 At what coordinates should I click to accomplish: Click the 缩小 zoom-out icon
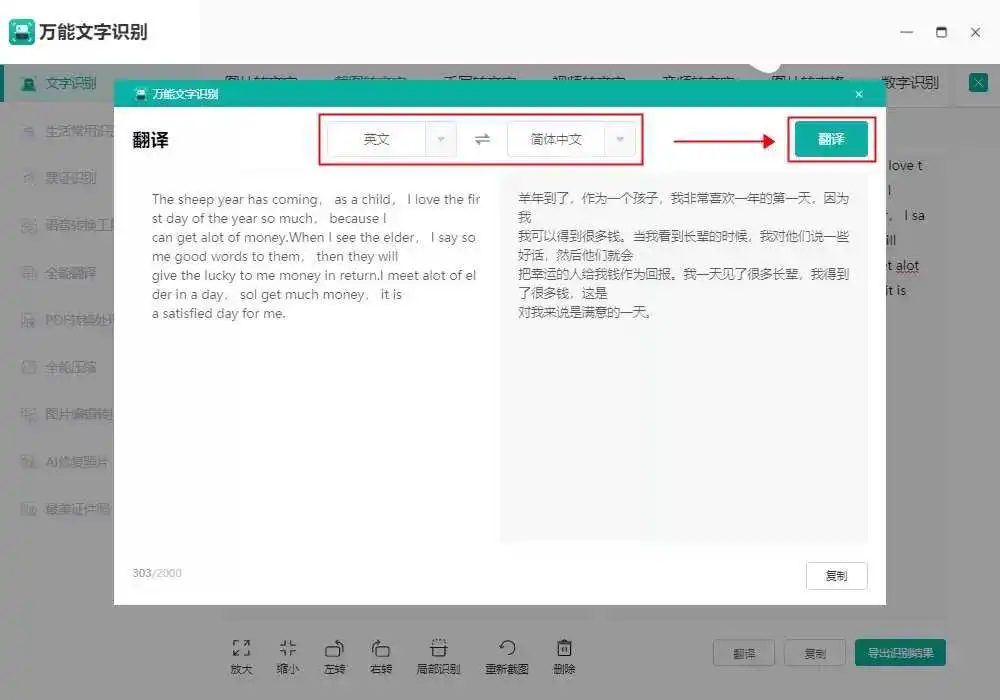288,649
